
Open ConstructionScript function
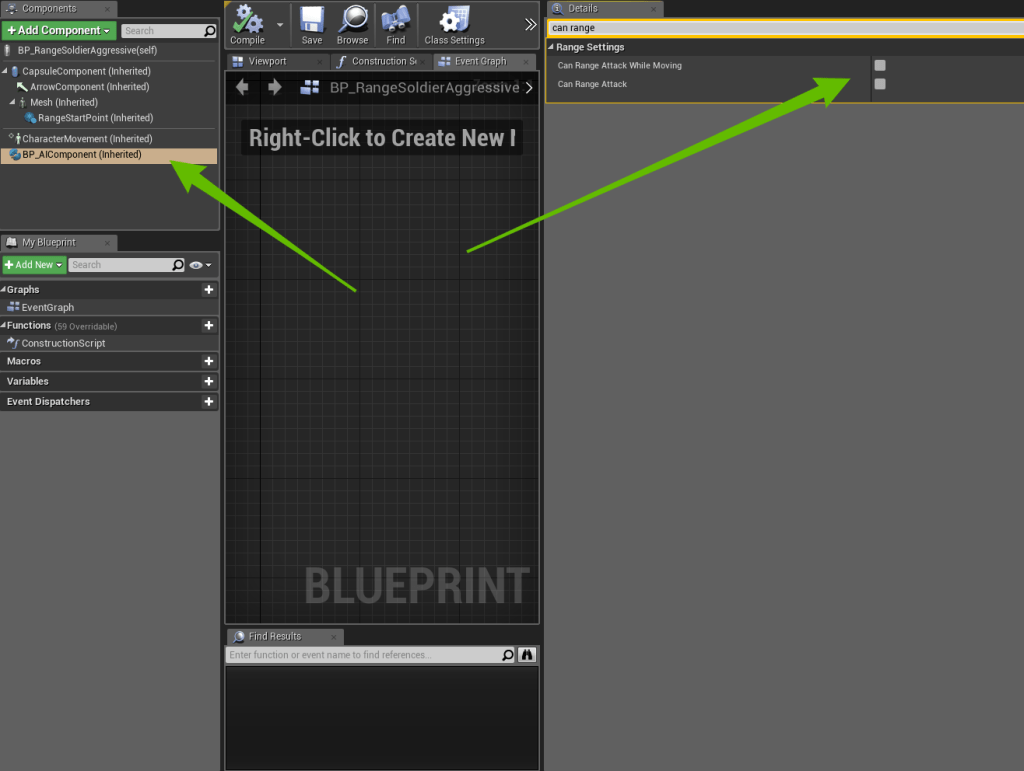63,343
